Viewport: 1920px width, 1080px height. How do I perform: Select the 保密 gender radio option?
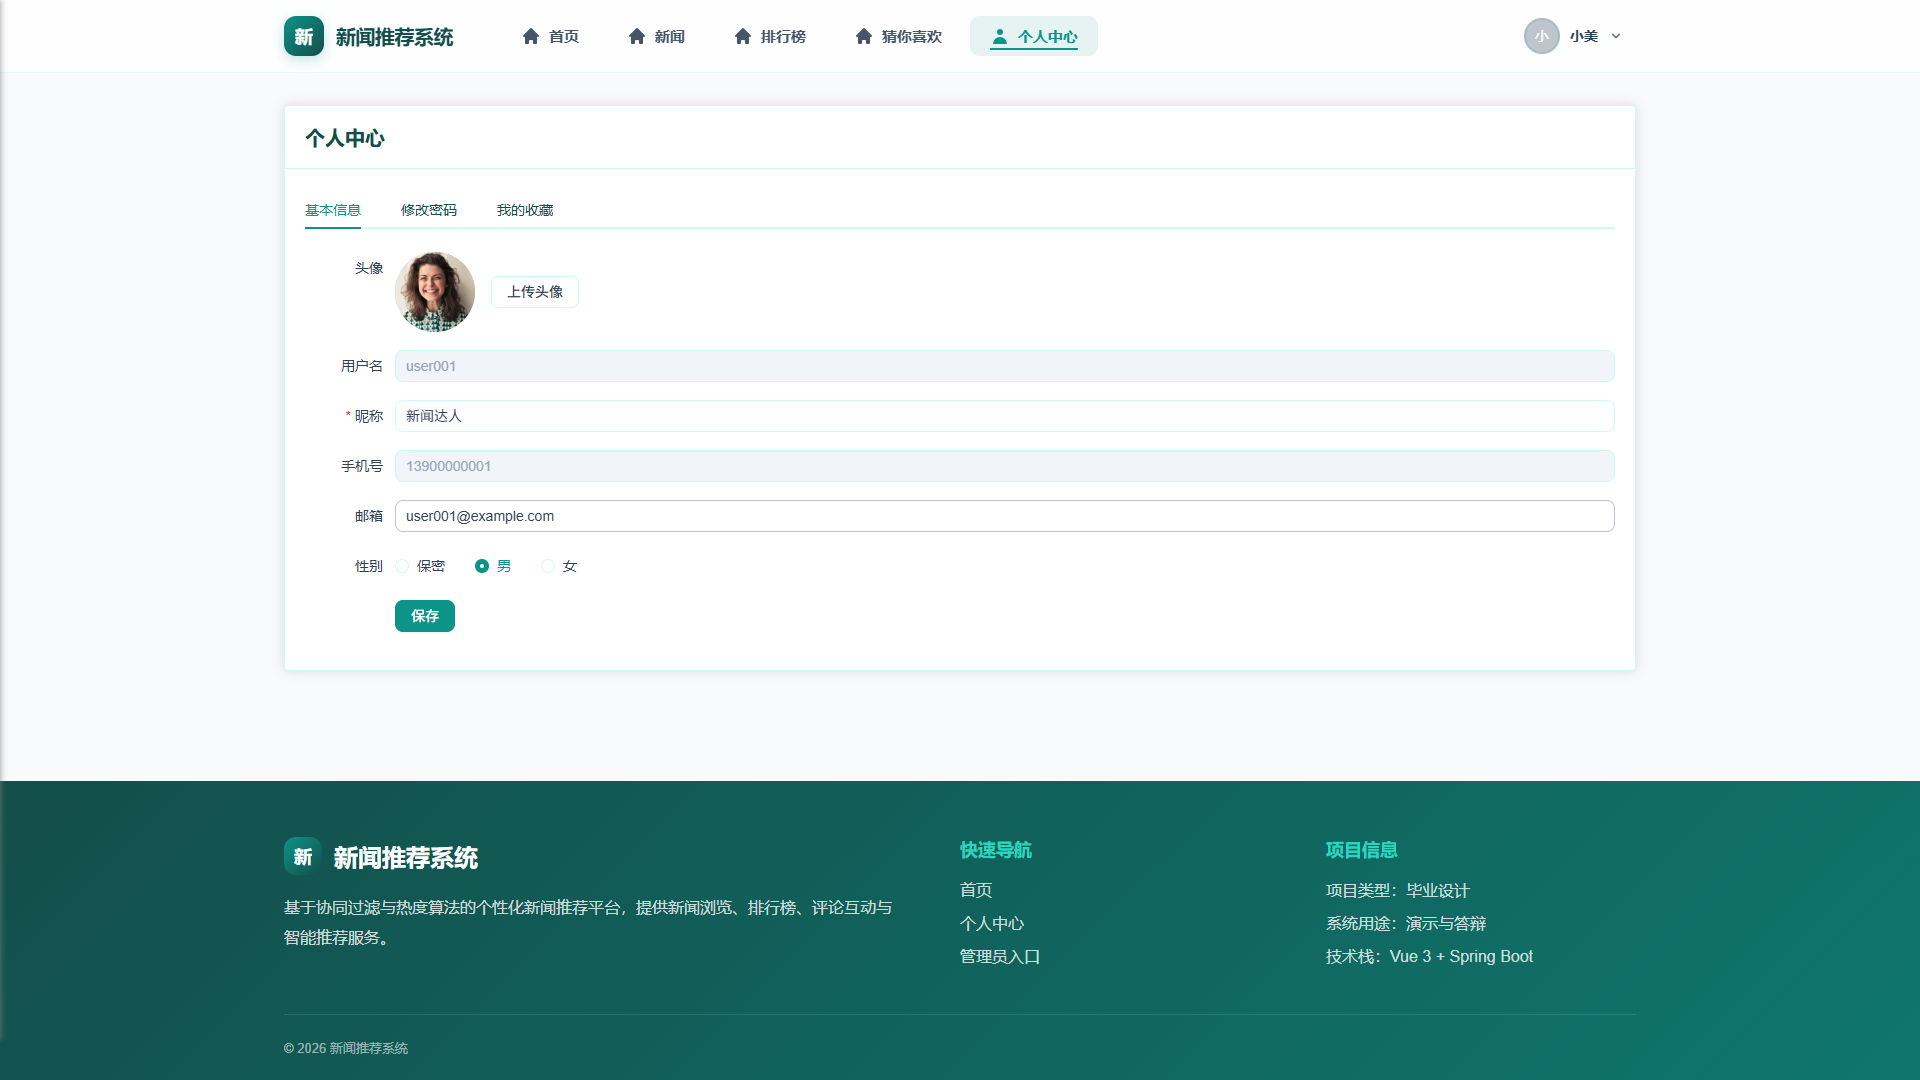[x=402, y=566]
